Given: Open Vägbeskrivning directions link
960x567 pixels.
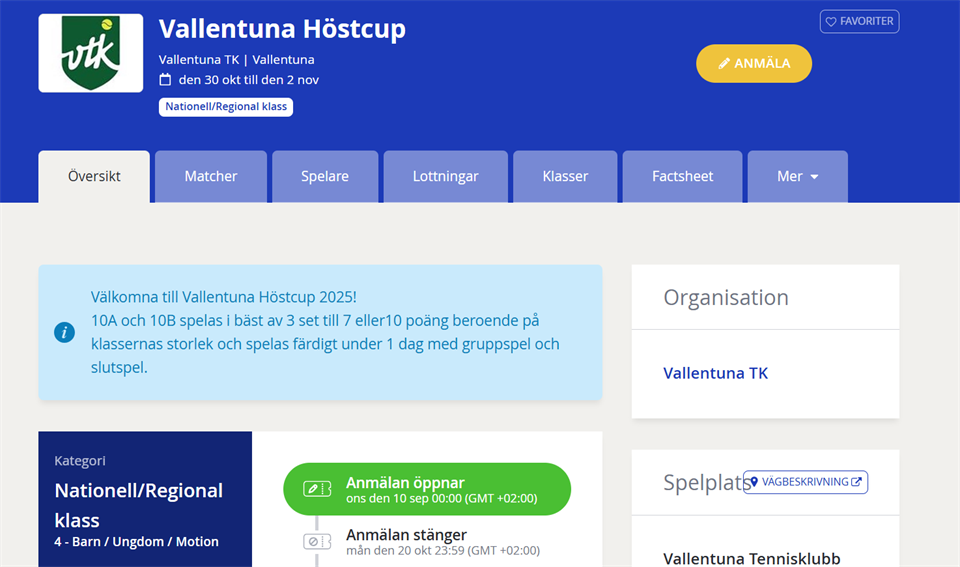Looking at the screenshot, I should [x=805, y=482].
